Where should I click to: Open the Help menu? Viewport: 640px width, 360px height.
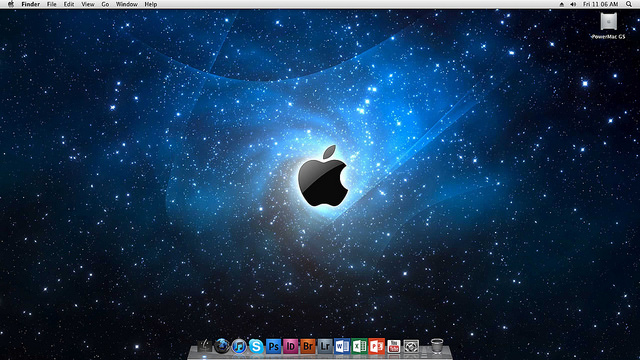coord(151,4)
